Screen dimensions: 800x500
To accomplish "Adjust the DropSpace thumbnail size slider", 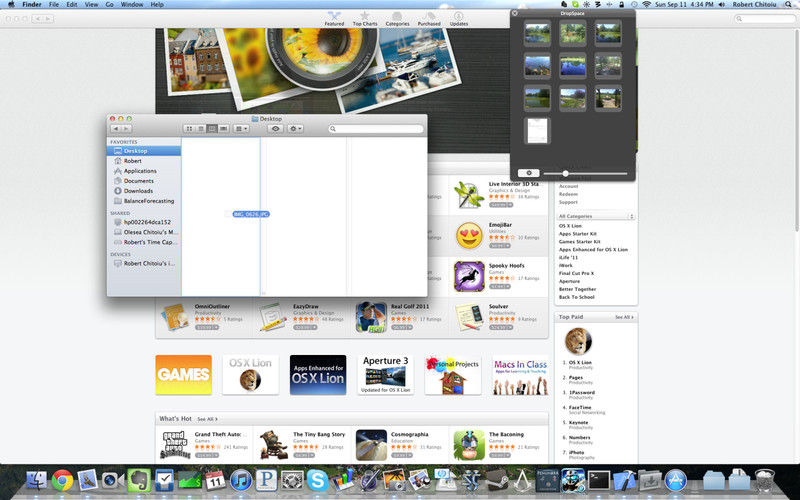I will [565, 173].
